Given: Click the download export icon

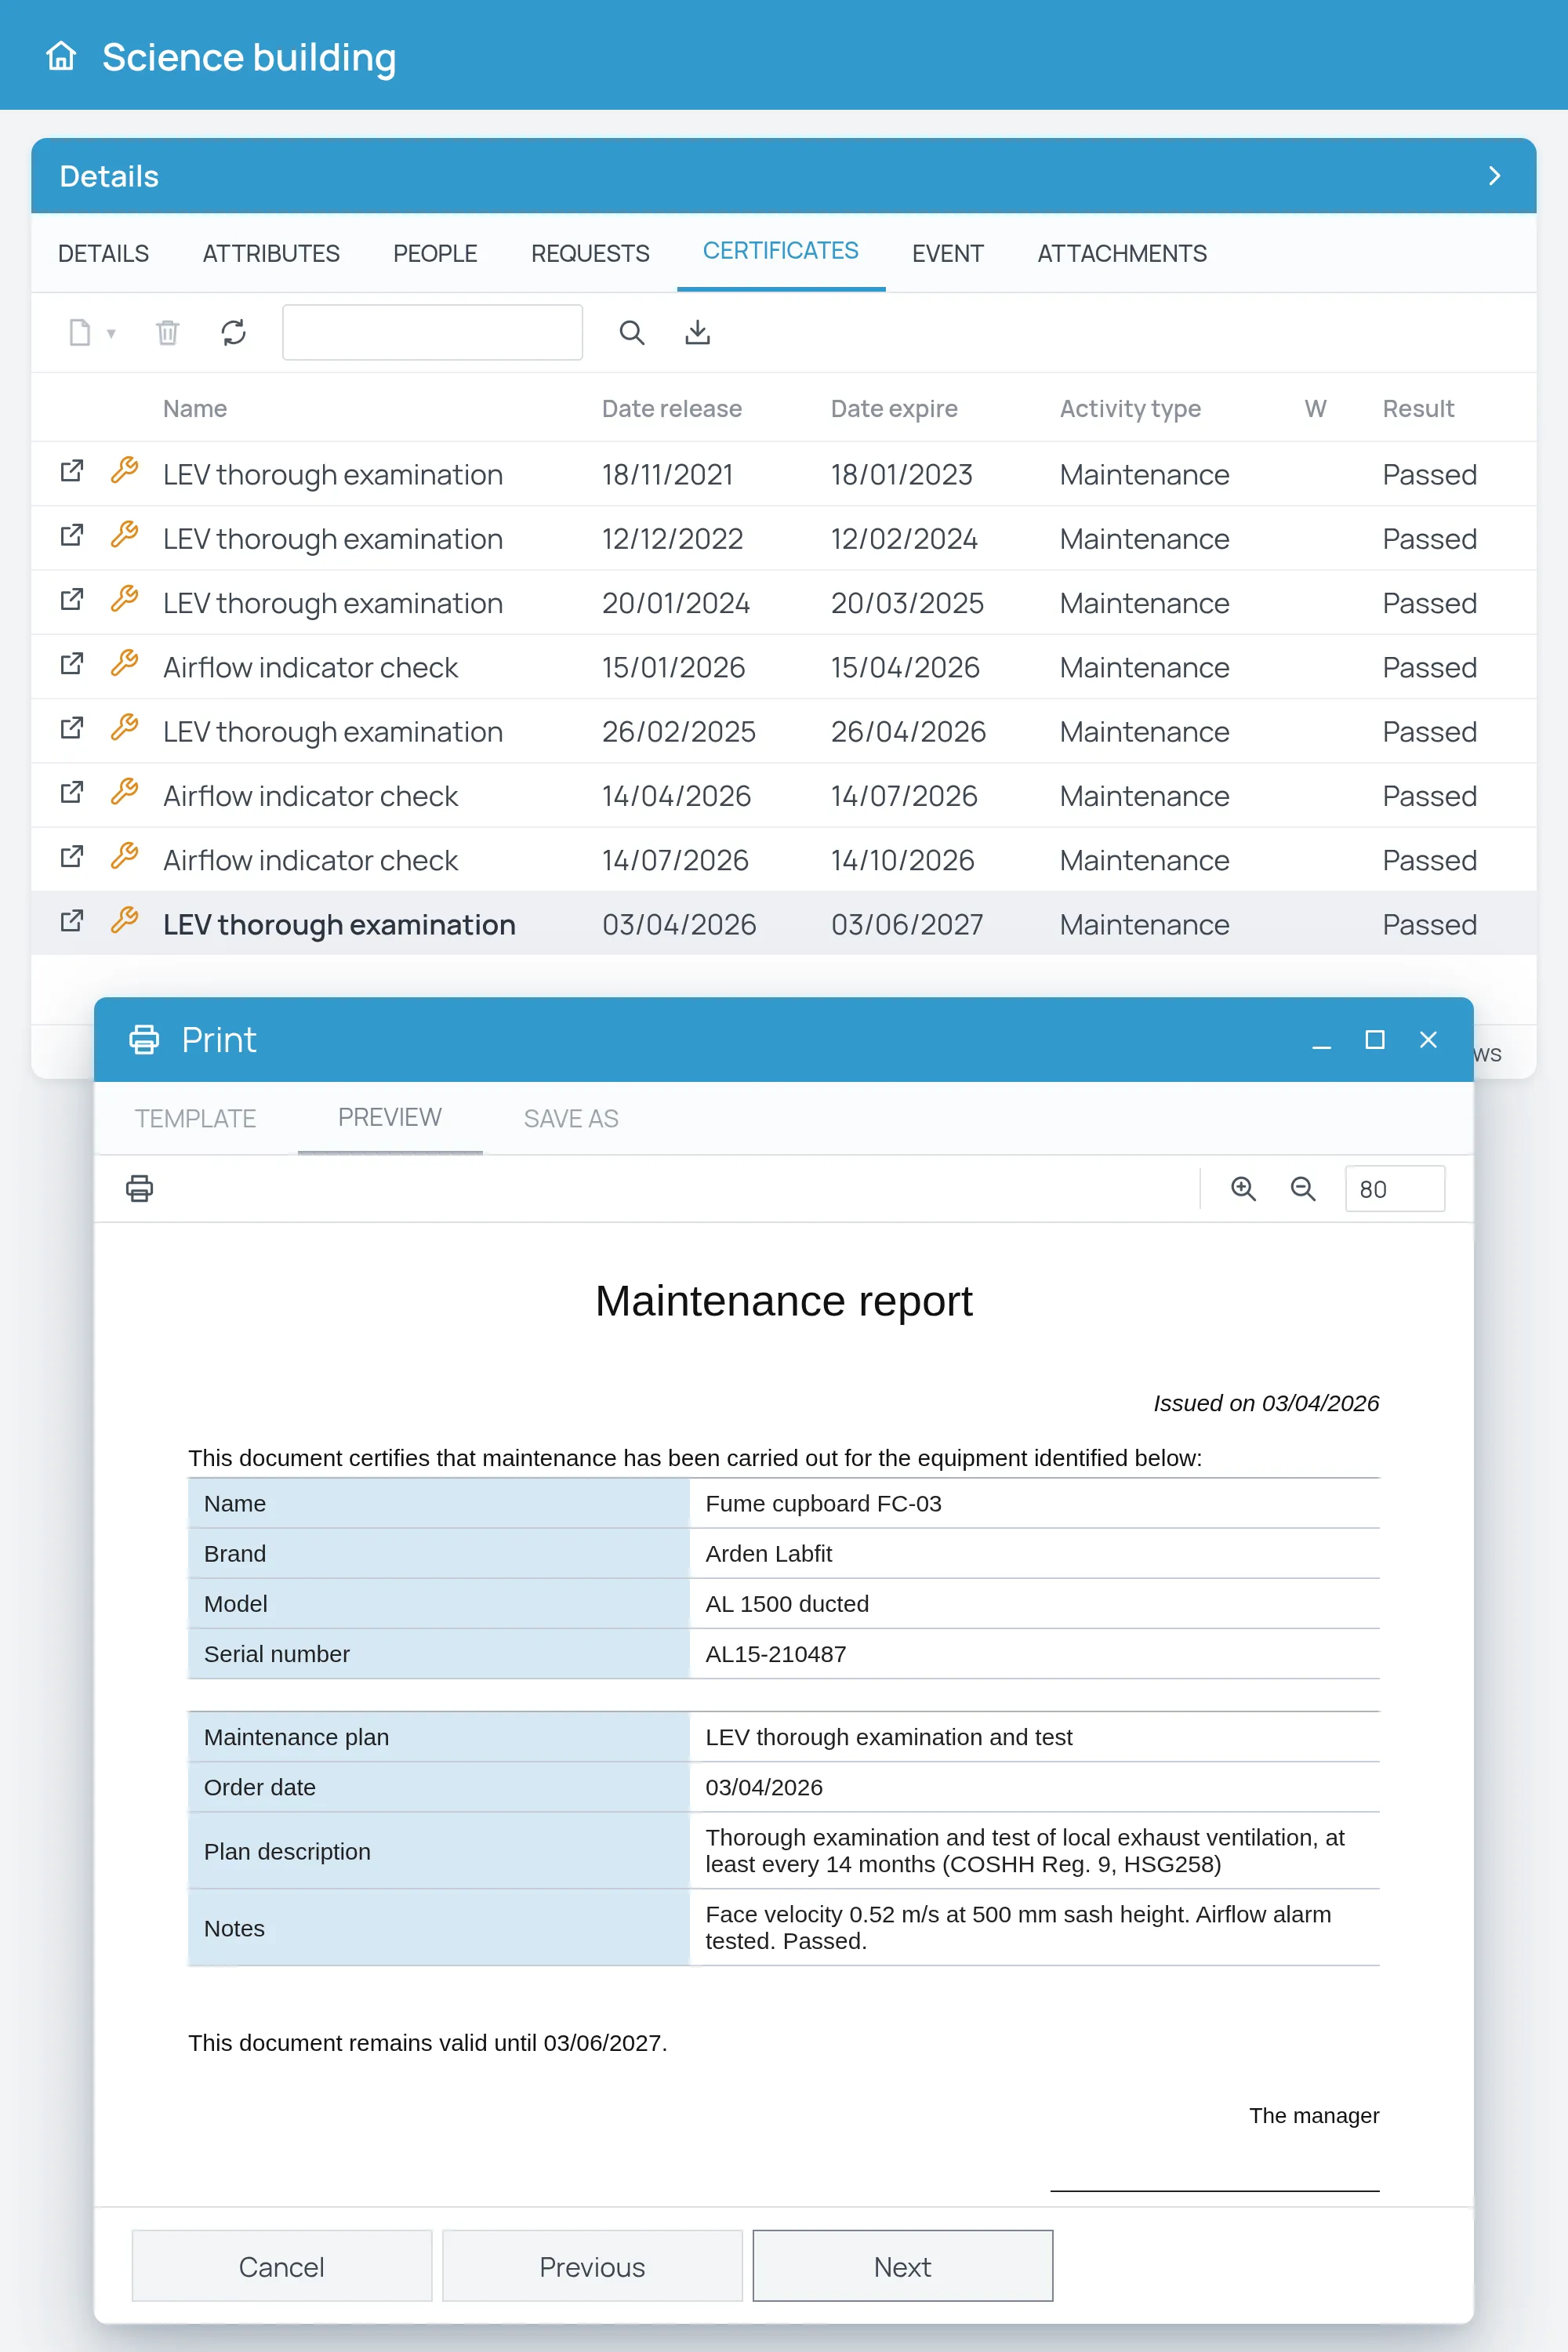Looking at the screenshot, I should (x=697, y=332).
